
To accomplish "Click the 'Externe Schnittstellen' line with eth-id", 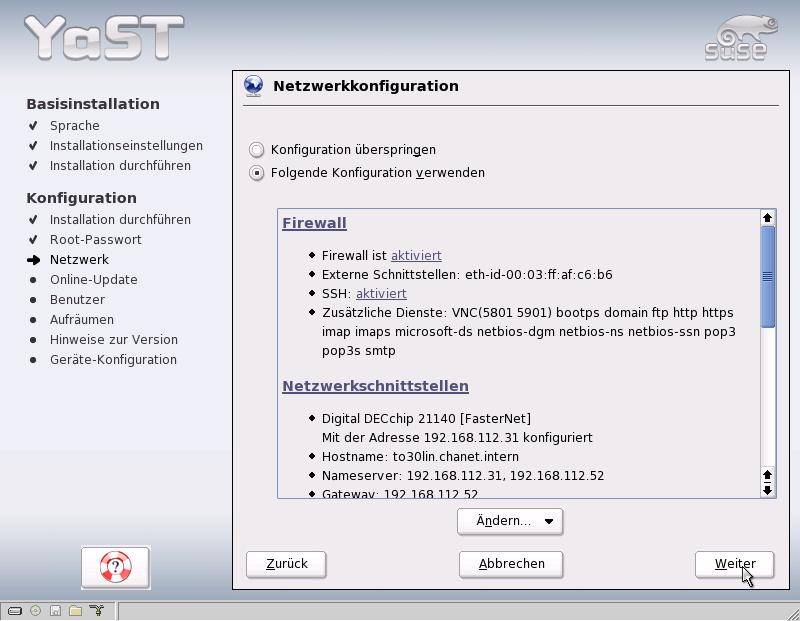I will (467, 275).
